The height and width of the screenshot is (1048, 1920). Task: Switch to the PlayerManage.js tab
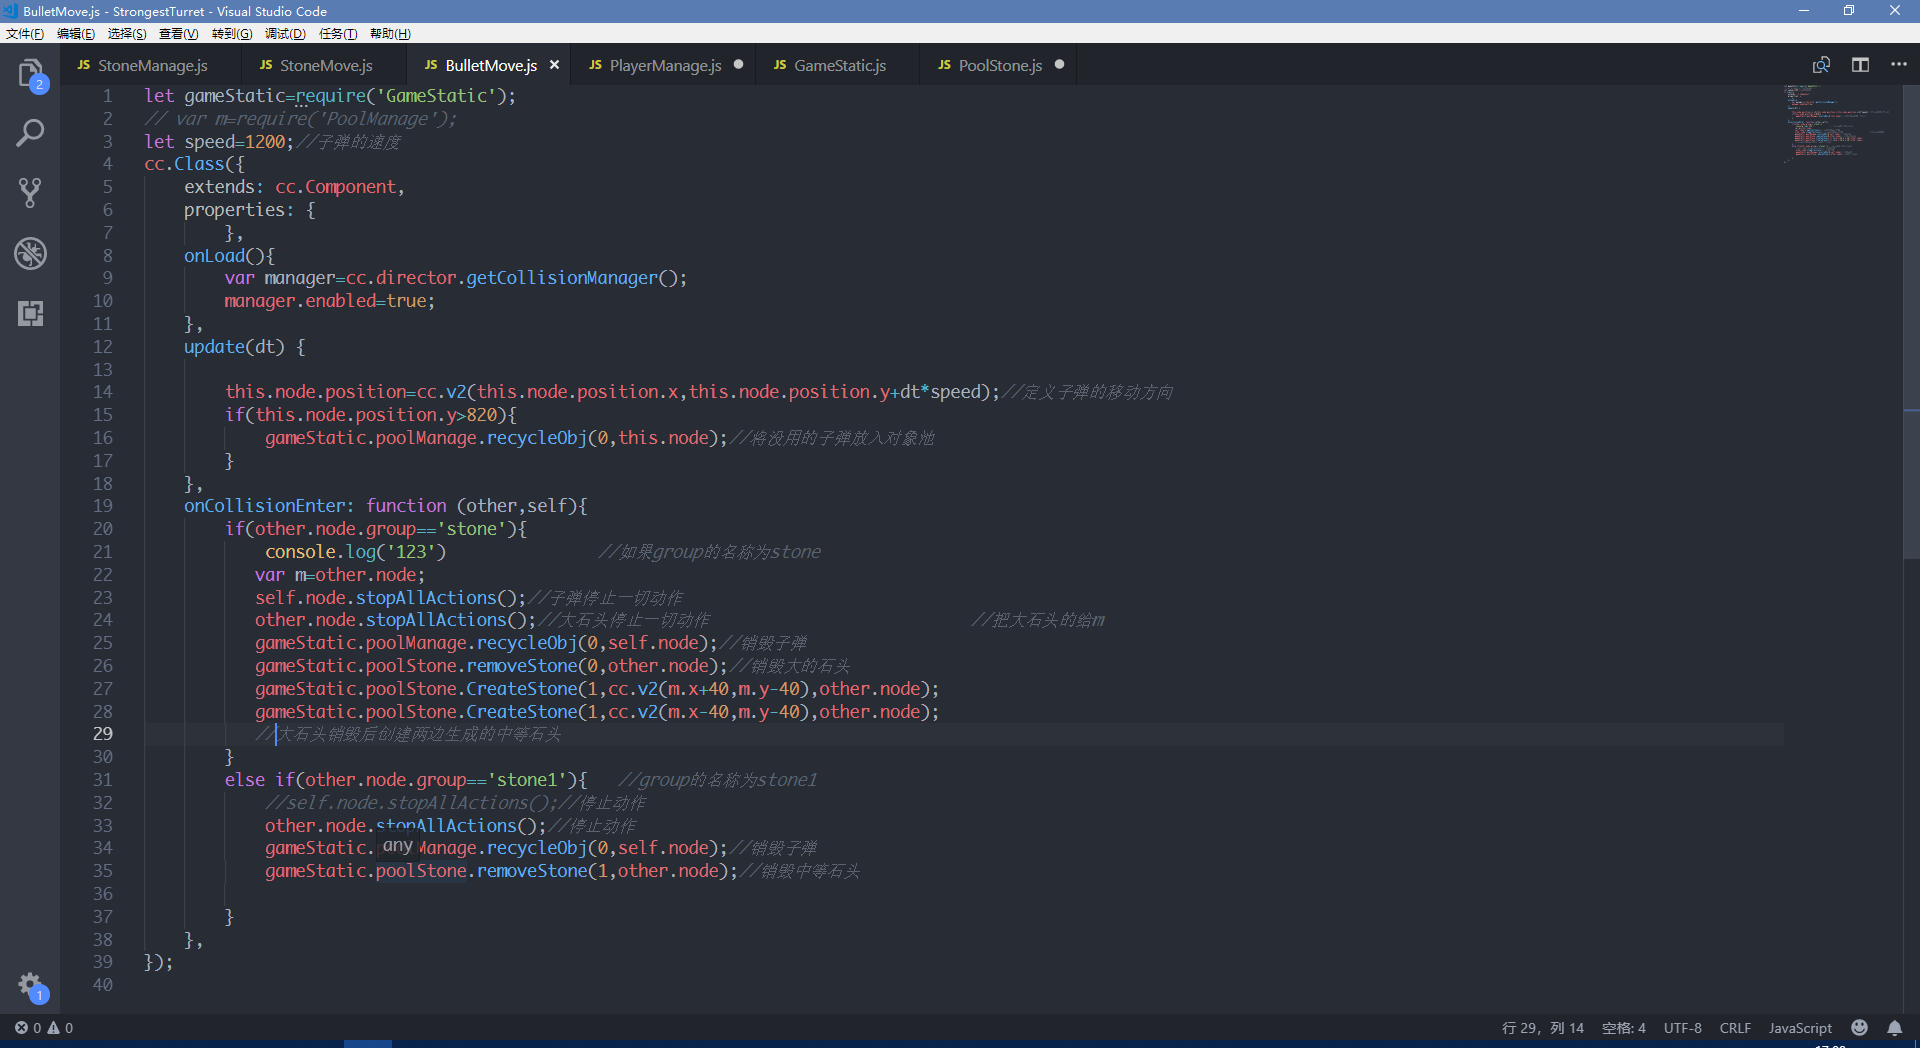665,66
